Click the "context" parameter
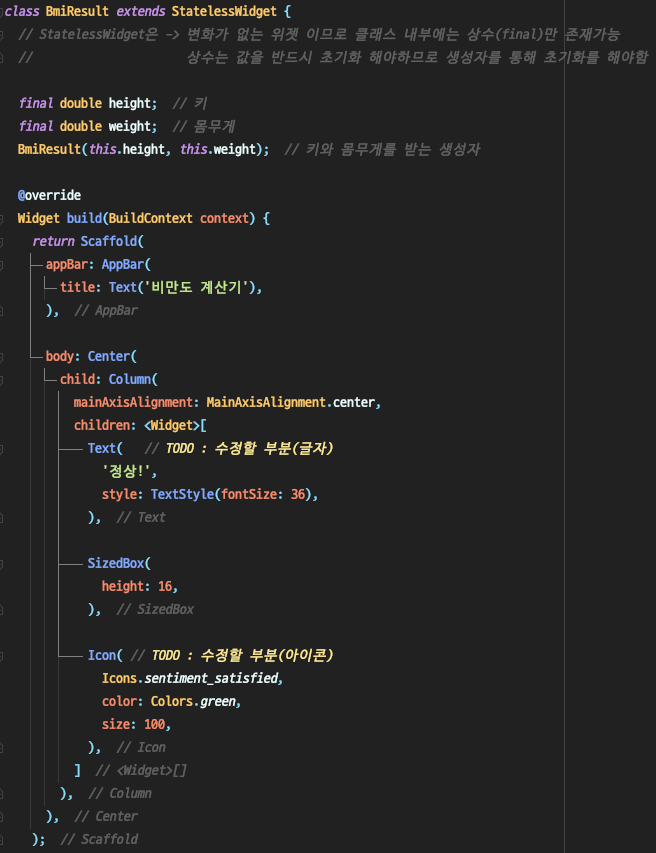The height and width of the screenshot is (853, 656). tap(225, 218)
